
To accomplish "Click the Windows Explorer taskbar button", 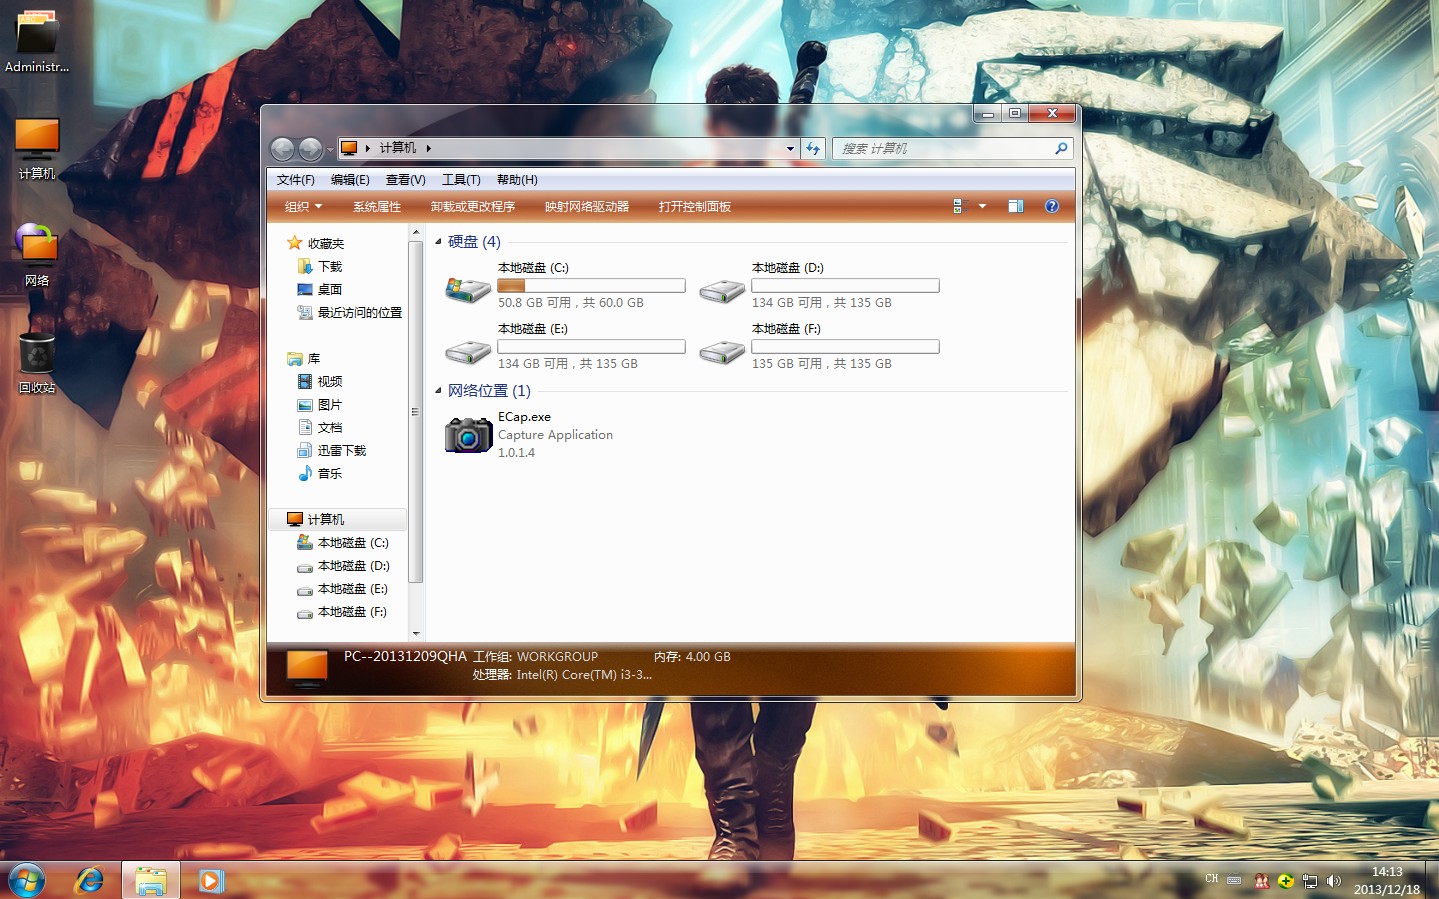I will pos(151,880).
